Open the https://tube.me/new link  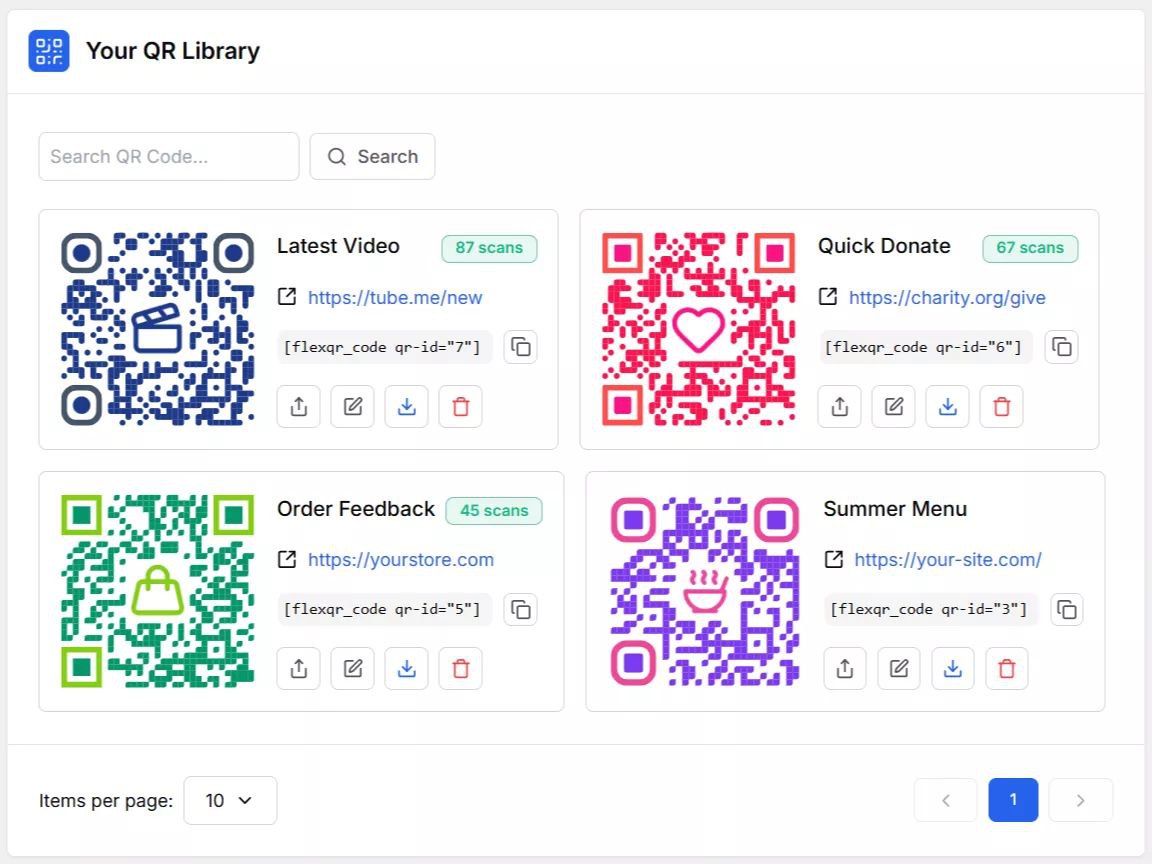click(x=395, y=298)
